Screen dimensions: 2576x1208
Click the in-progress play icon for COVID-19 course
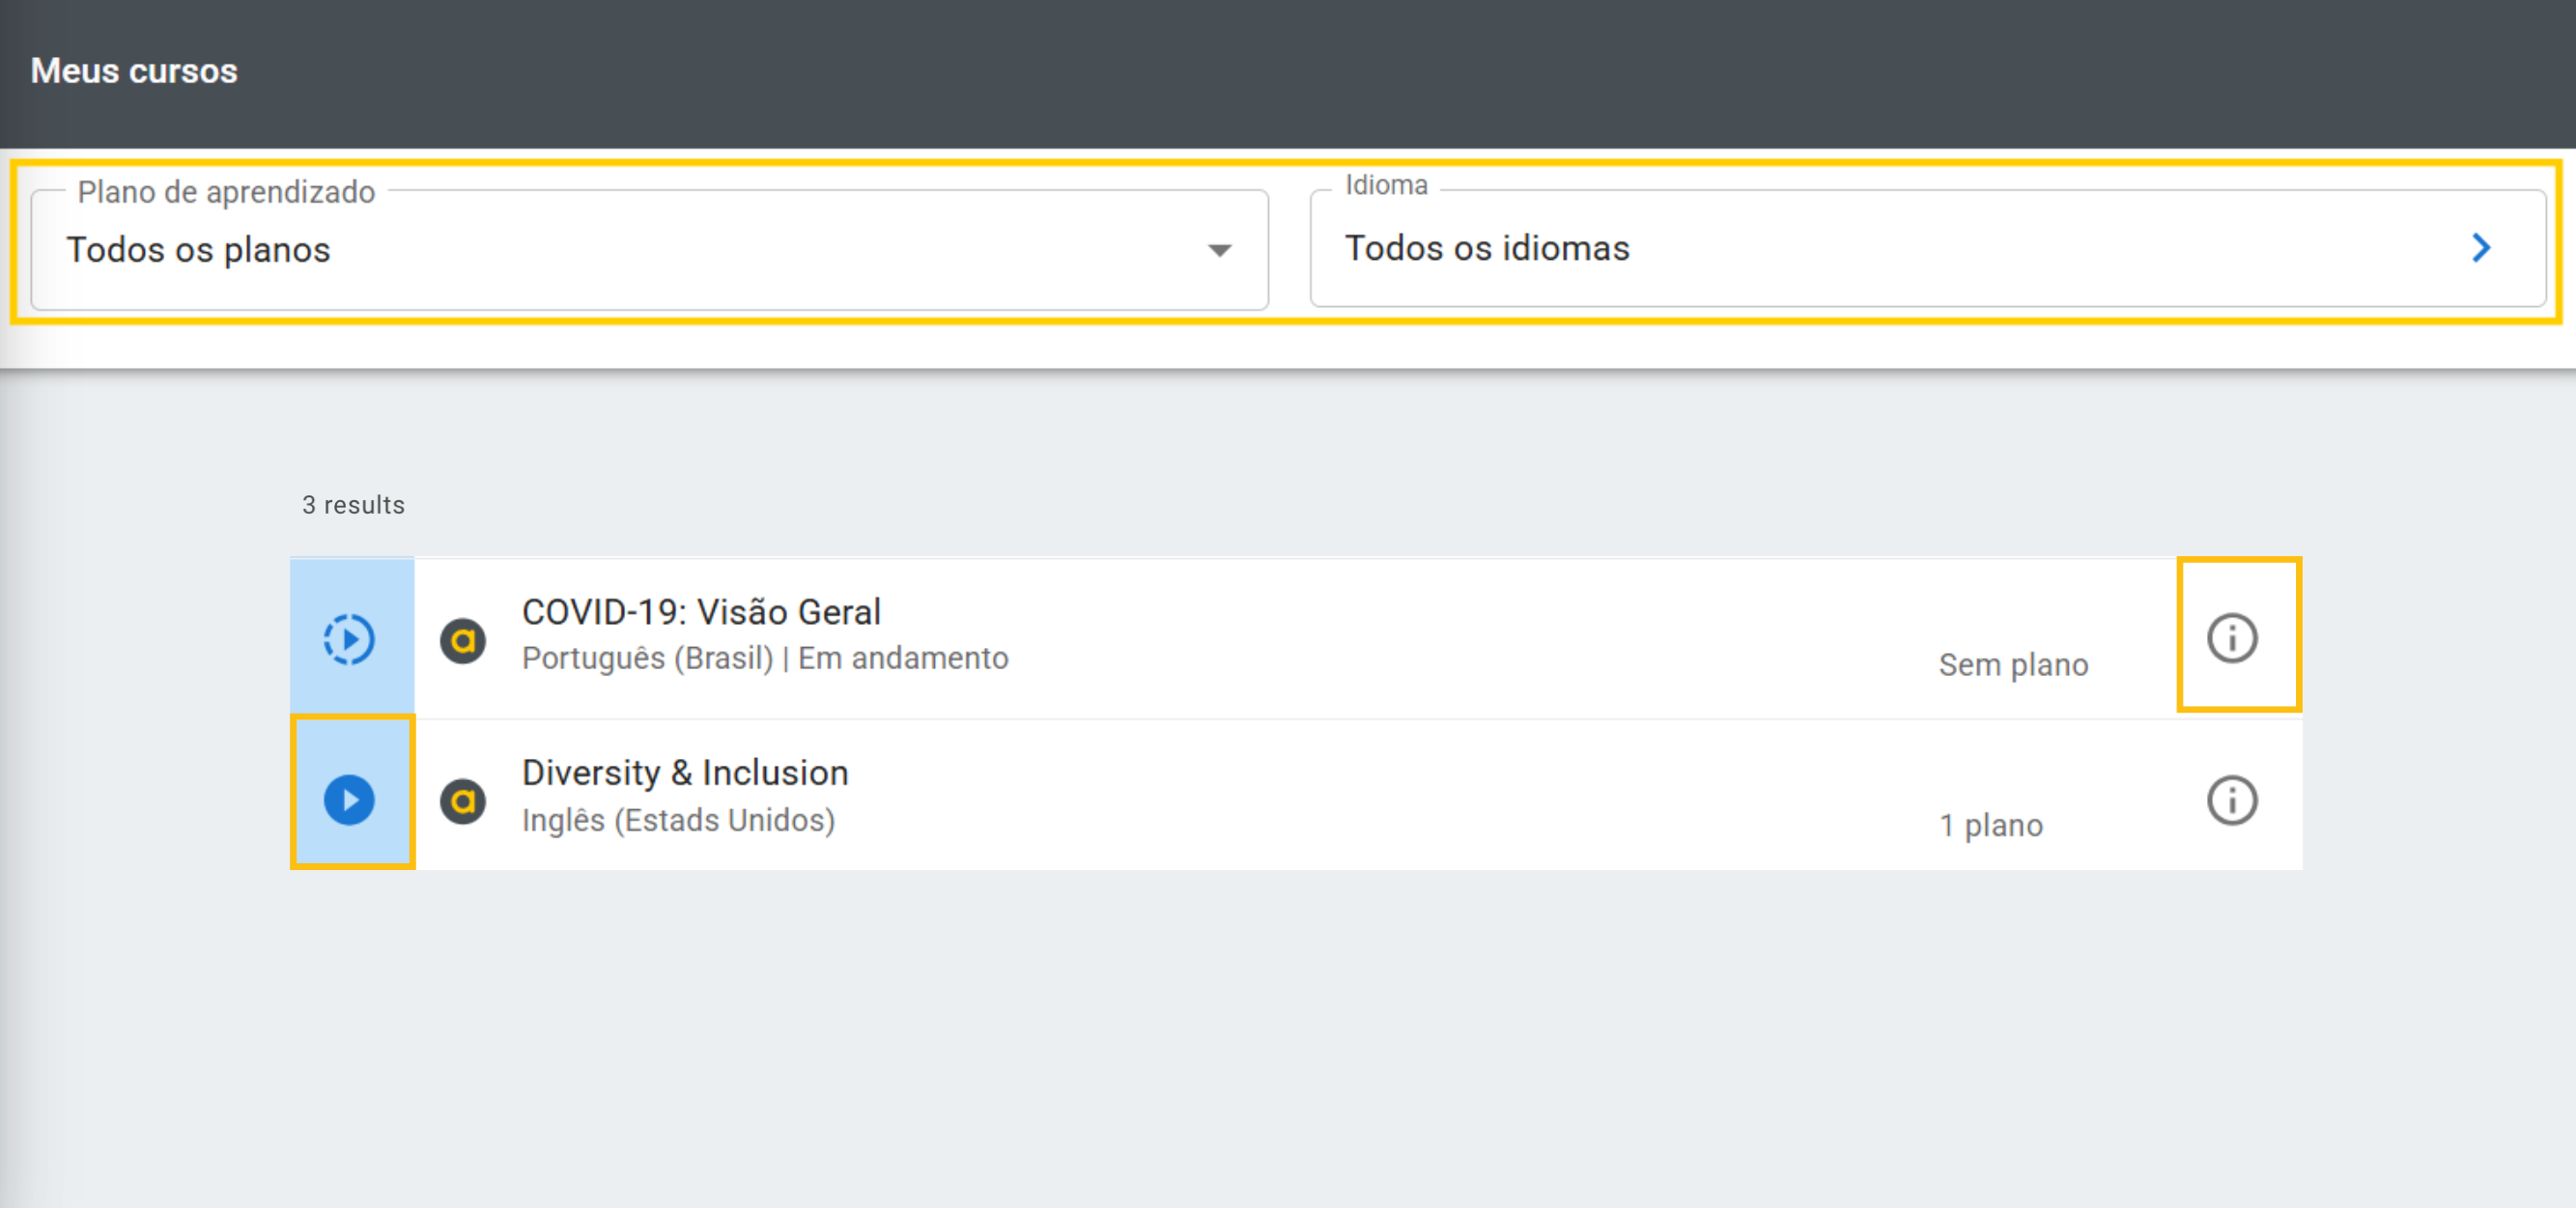click(350, 640)
